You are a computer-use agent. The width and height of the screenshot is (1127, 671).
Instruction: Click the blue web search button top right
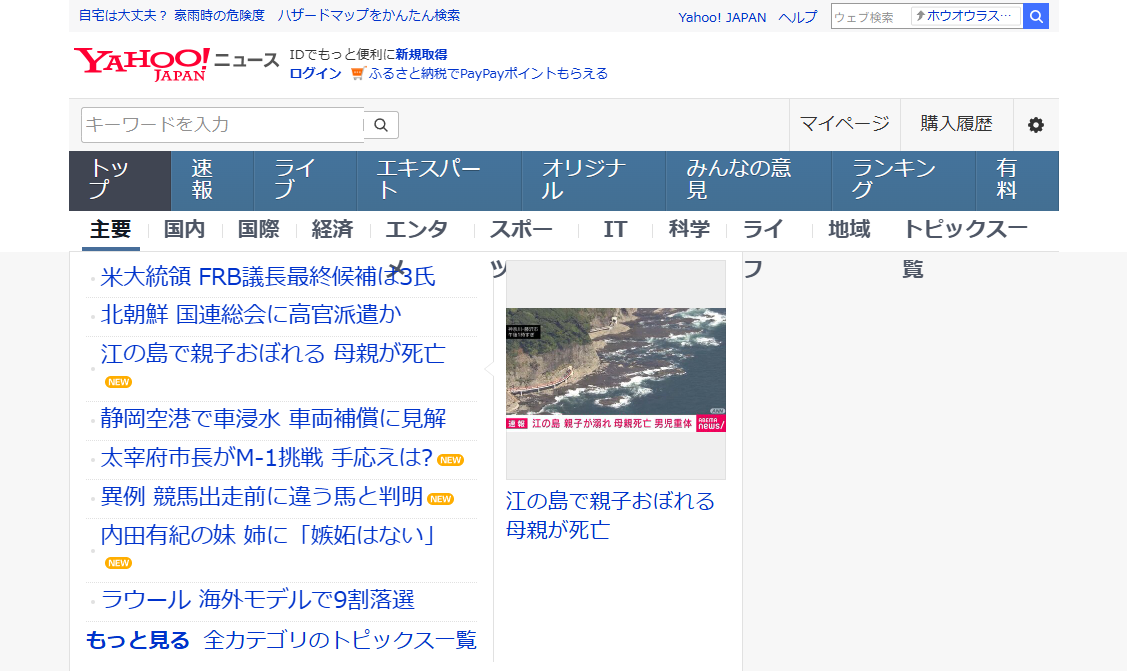(x=1036, y=16)
